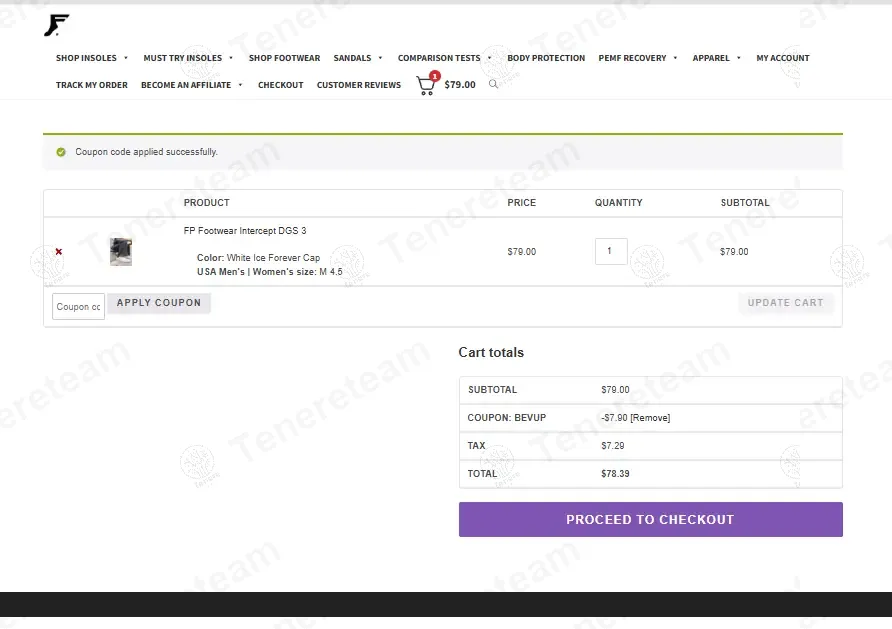892x629 pixels.
Task: Open PEMF Recovery menu item
Action: point(632,58)
